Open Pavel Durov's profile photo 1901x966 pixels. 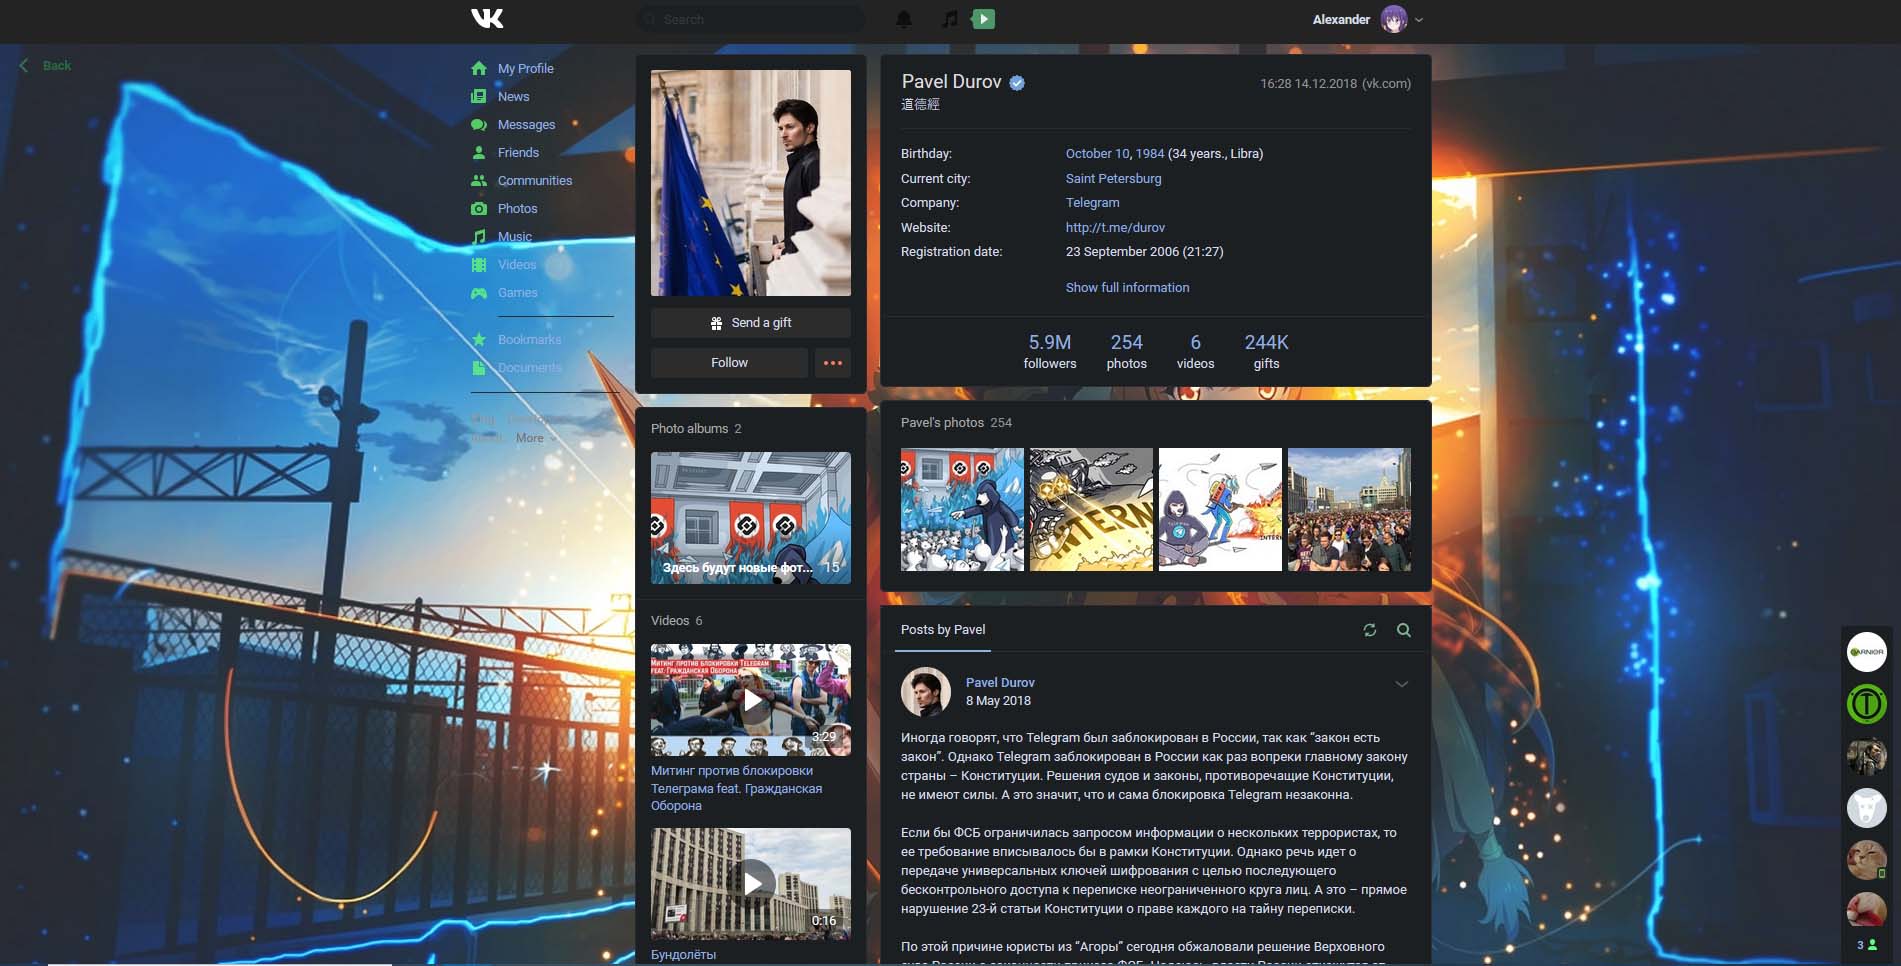[751, 183]
